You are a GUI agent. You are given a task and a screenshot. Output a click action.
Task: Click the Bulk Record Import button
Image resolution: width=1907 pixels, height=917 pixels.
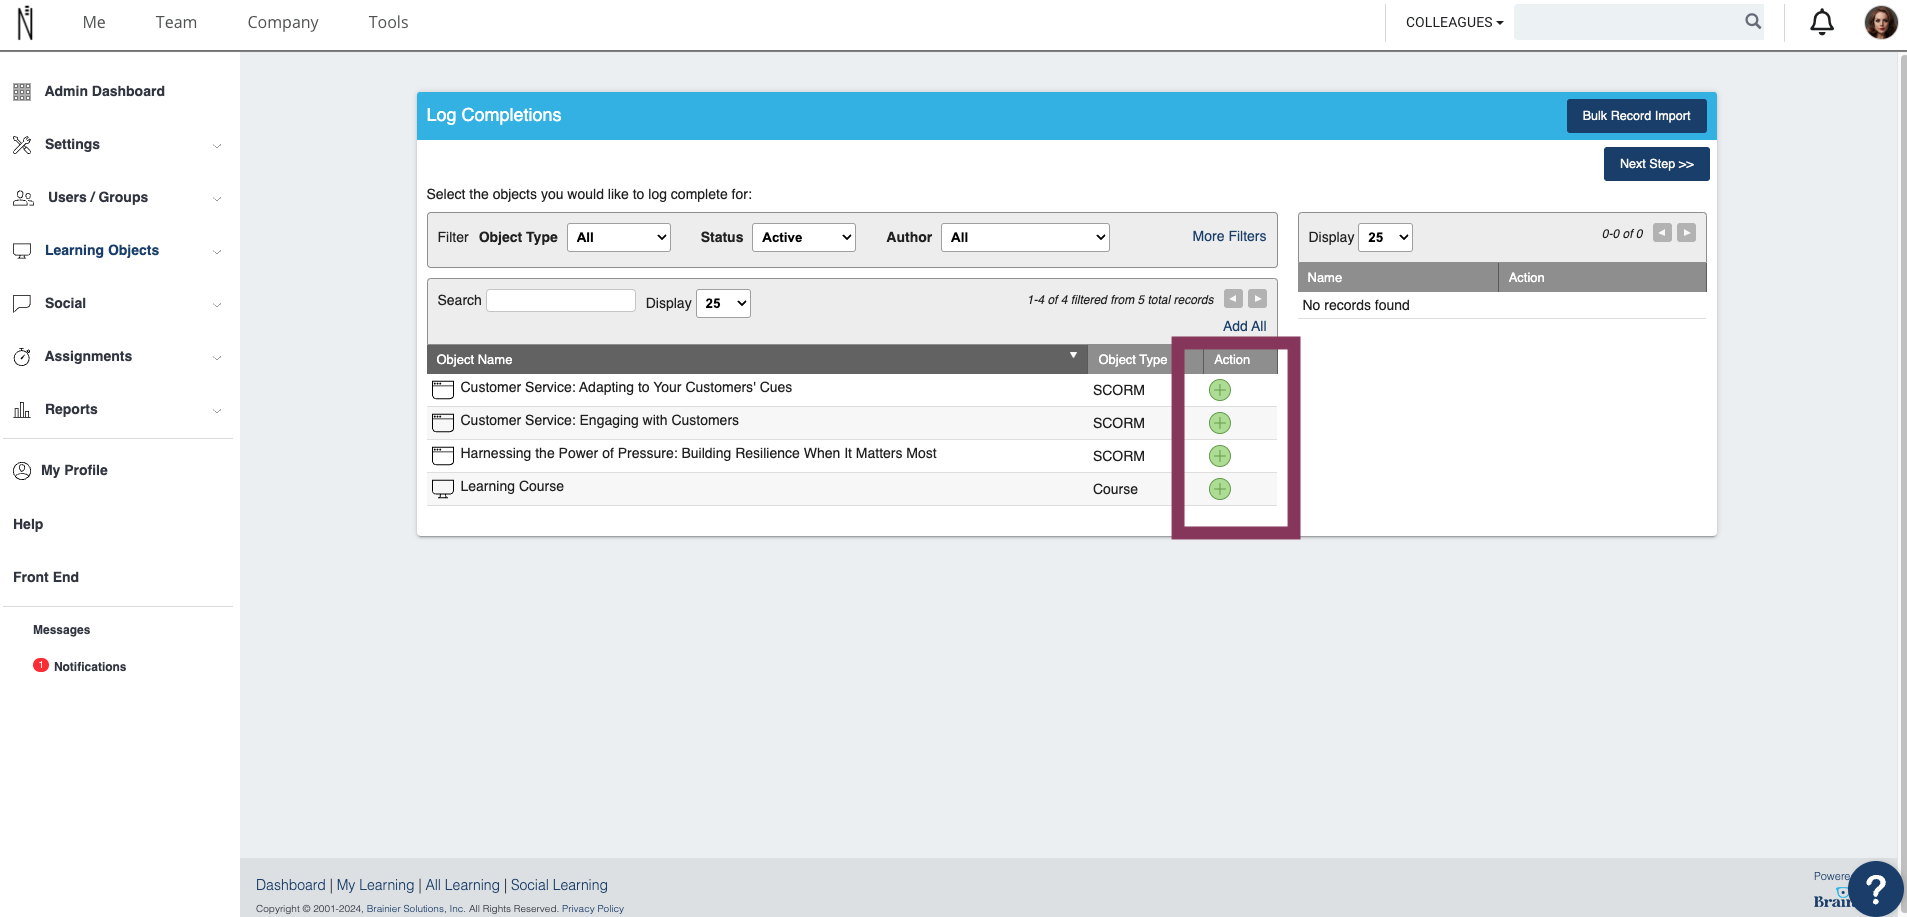[1636, 116]
